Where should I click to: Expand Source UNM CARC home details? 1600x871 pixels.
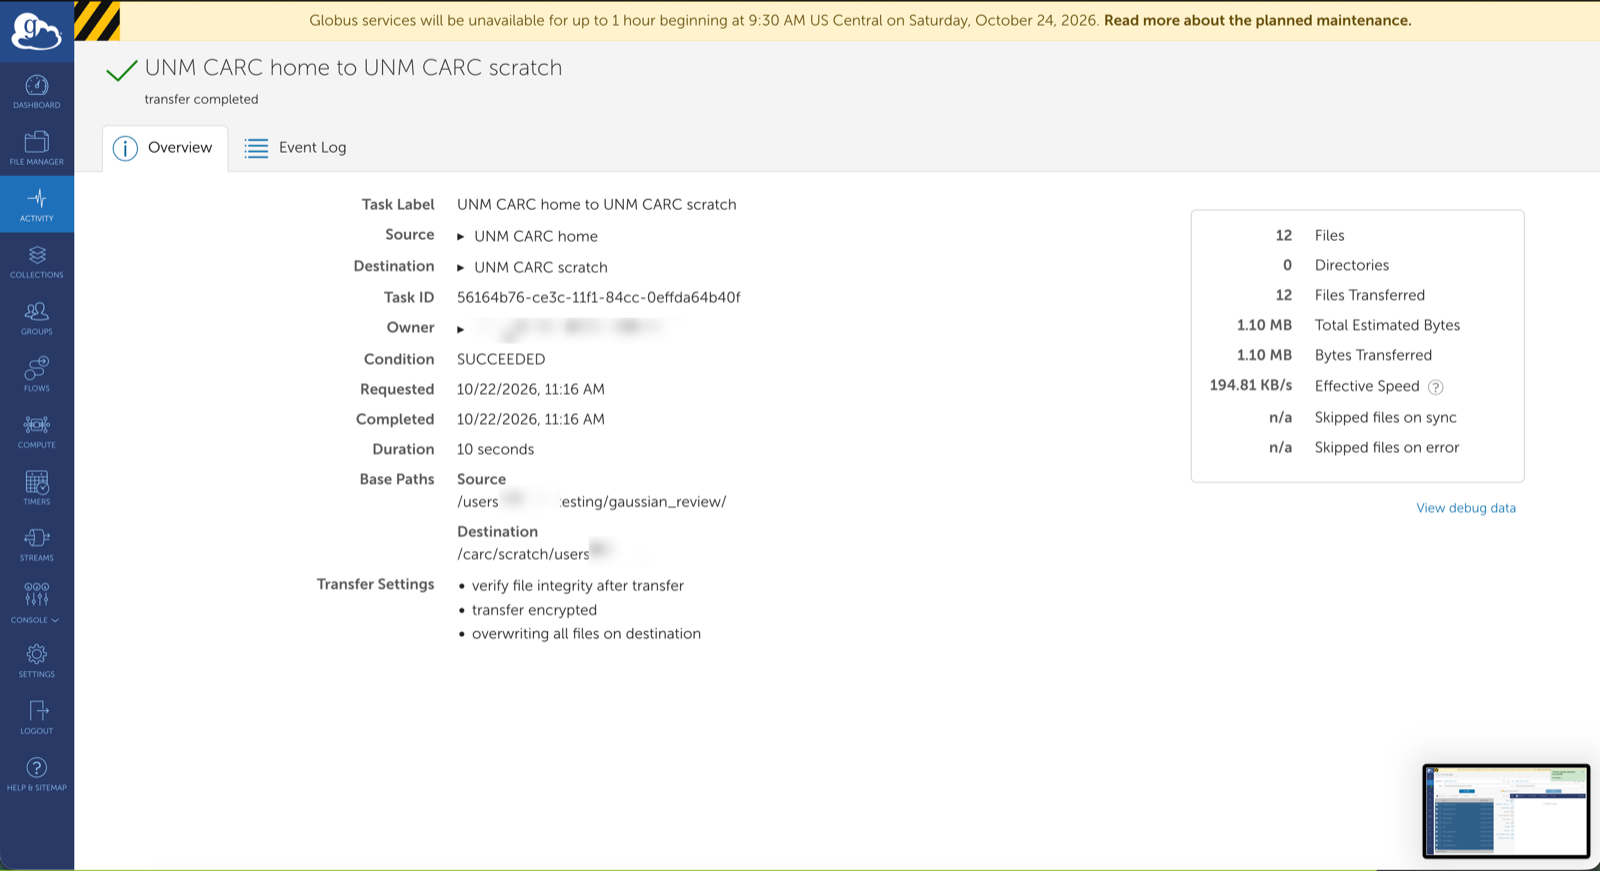(461, 237)
